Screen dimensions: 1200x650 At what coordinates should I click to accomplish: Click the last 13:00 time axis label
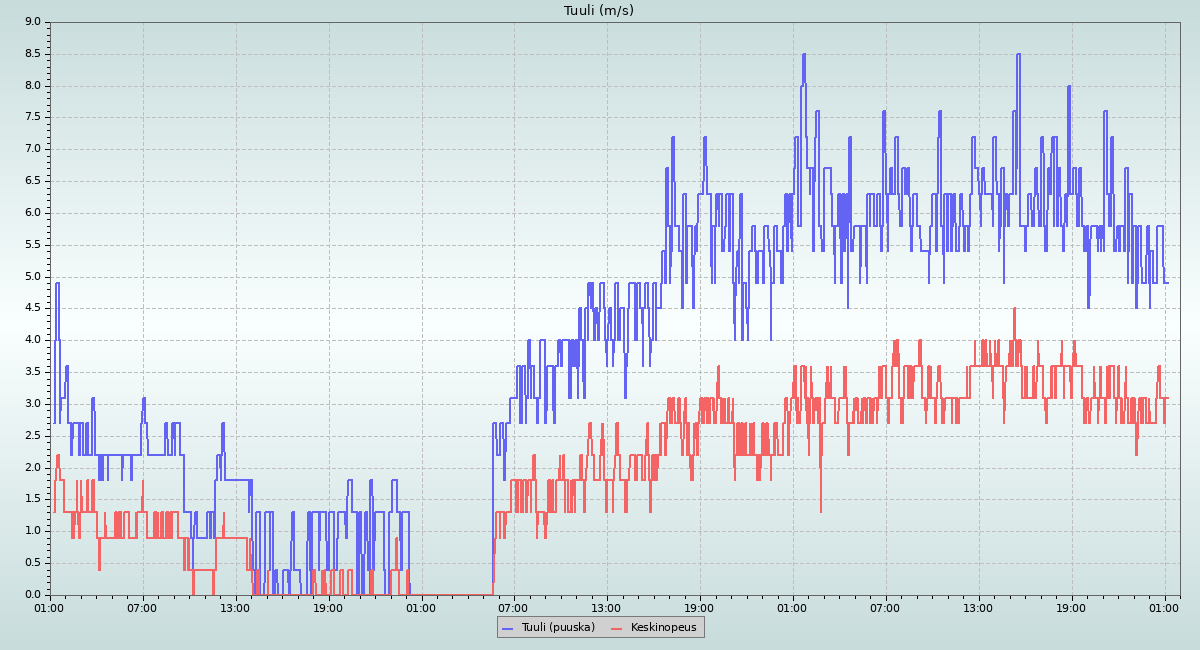click(x=978, y=607)
